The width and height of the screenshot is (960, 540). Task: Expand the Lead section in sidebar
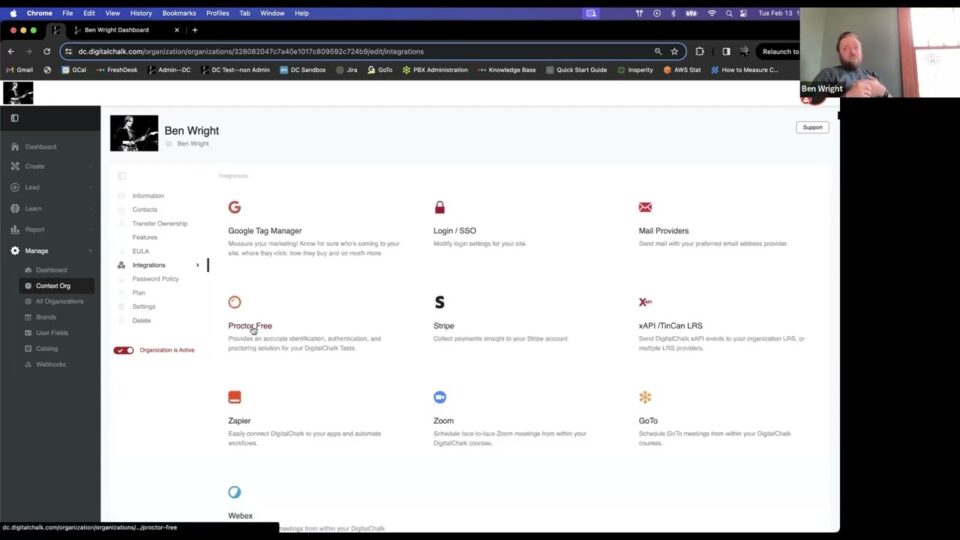pyautogui.click(x=91, y=187)
